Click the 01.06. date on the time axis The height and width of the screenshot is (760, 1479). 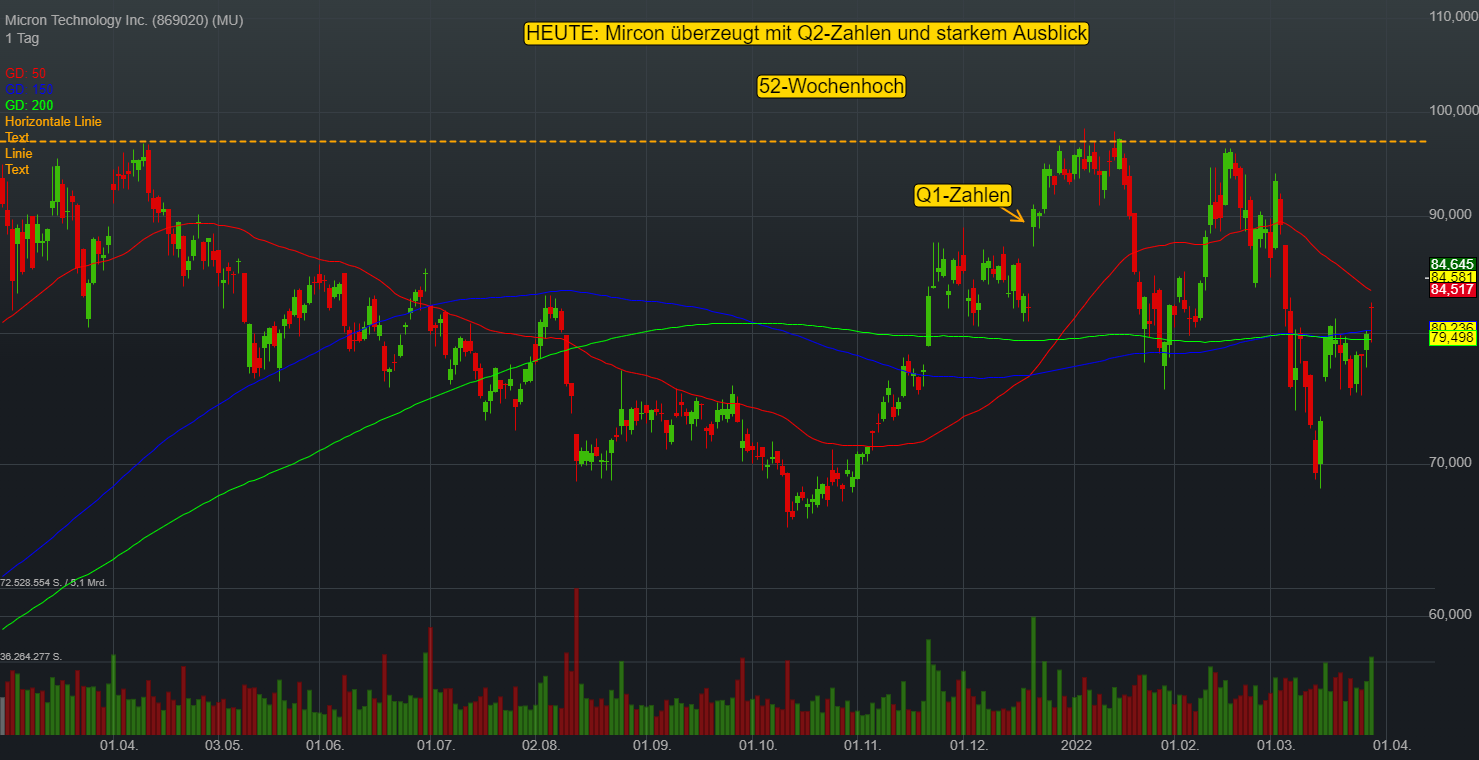pyautogui.click(x=325, y=746)
